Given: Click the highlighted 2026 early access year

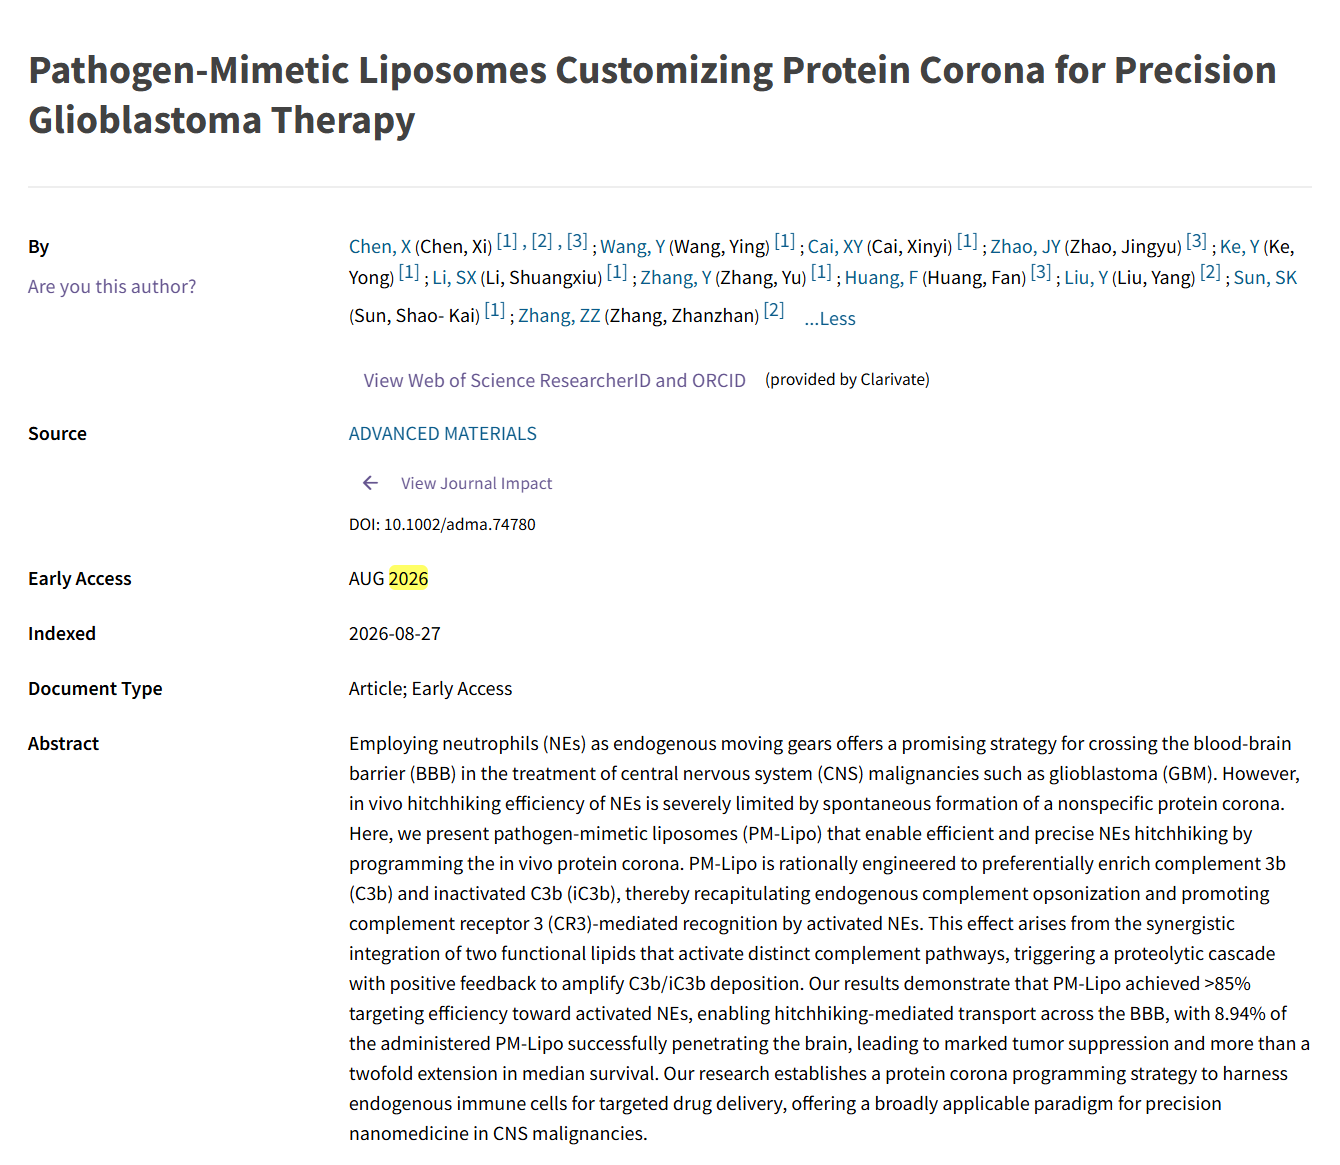Looking at the screenshot, I should (x=408, y=578).
